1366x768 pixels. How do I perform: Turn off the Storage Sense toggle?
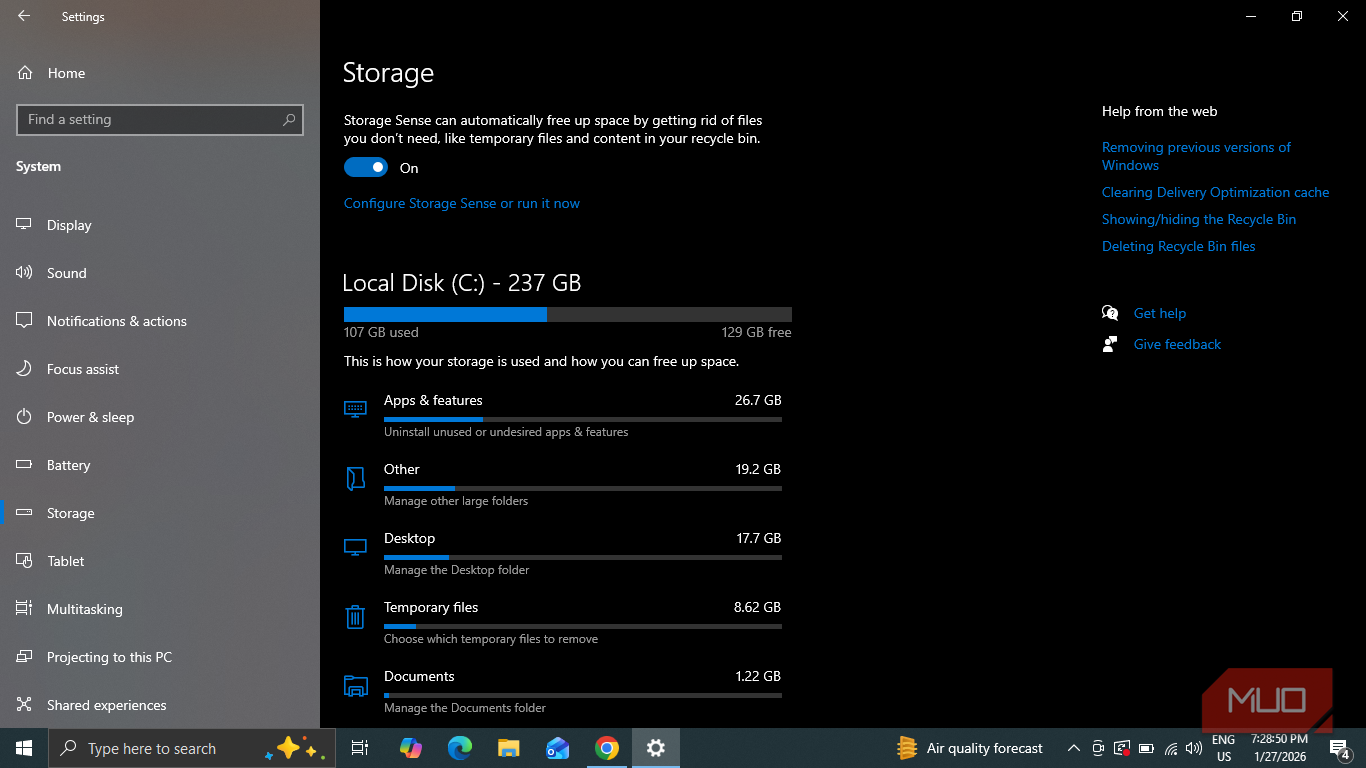point(365,168)
